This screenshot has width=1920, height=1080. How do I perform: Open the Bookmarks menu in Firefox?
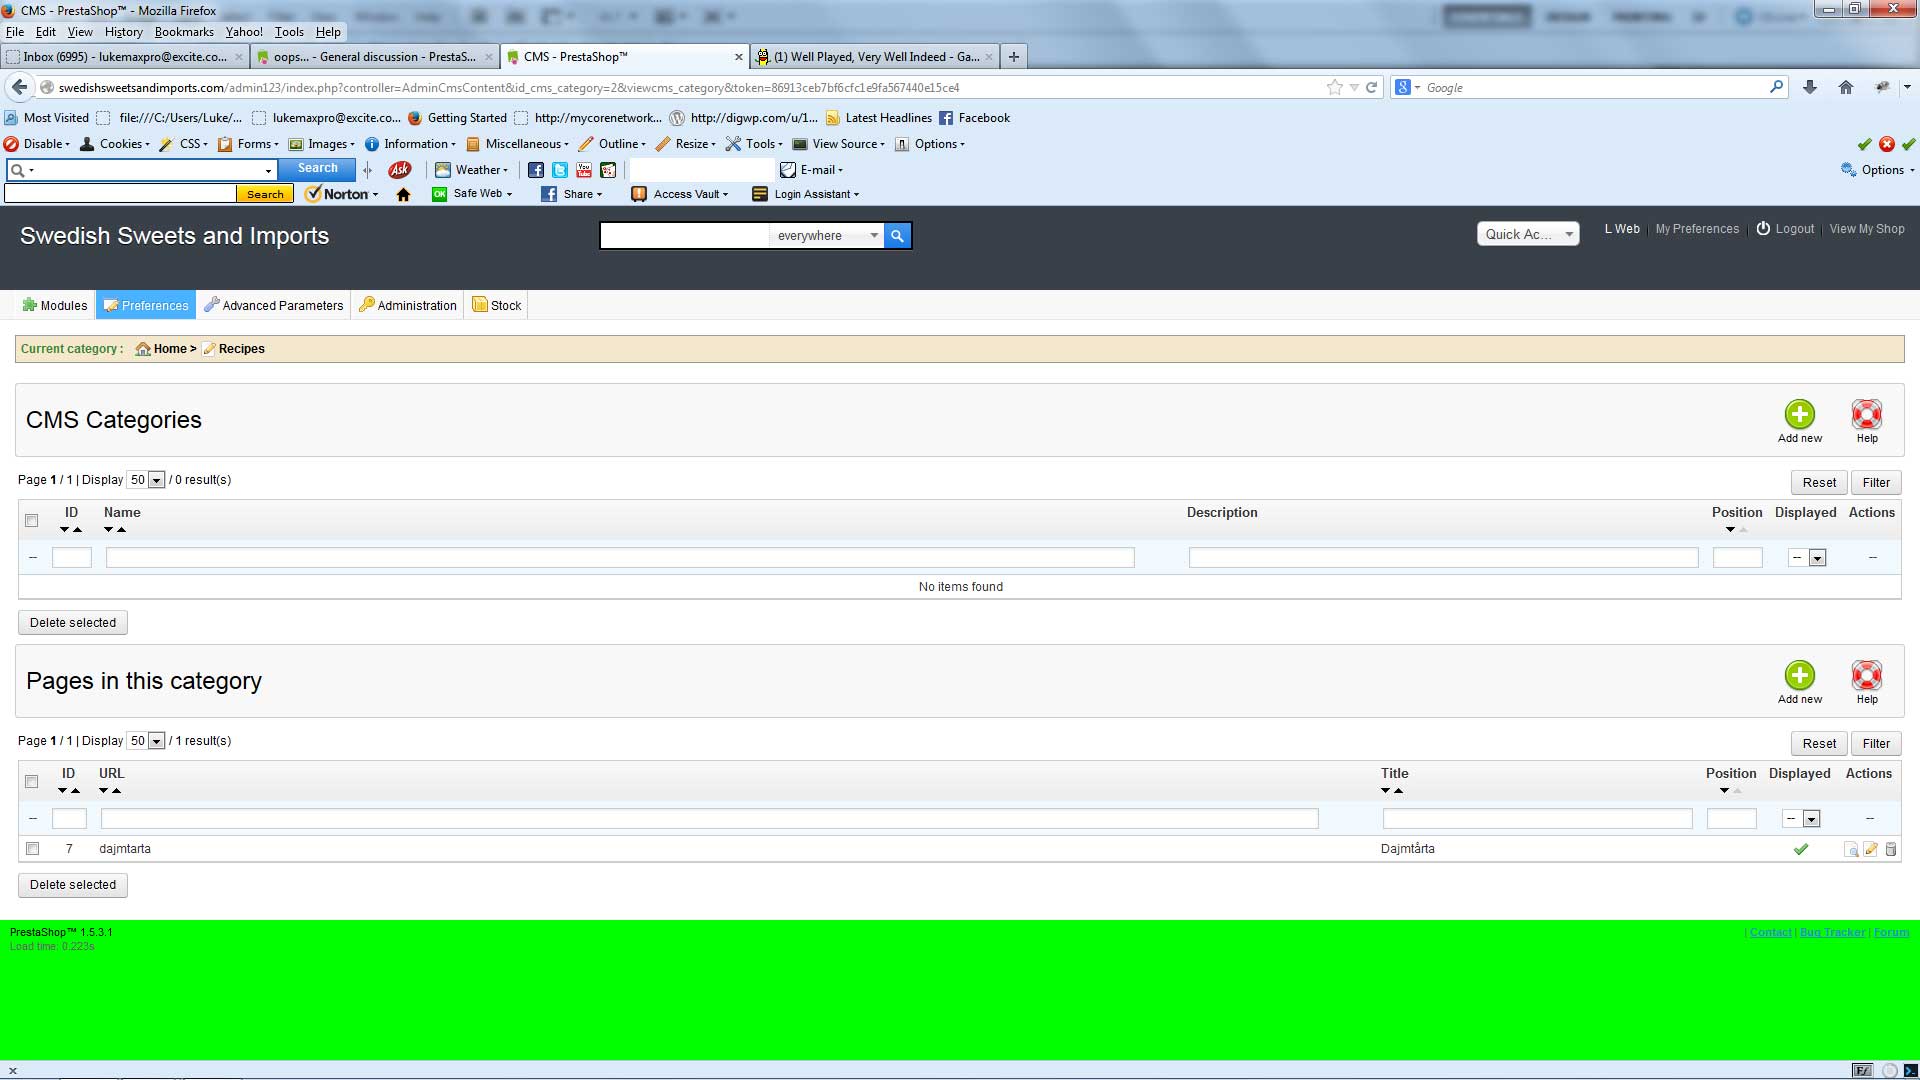click(184, 32)
